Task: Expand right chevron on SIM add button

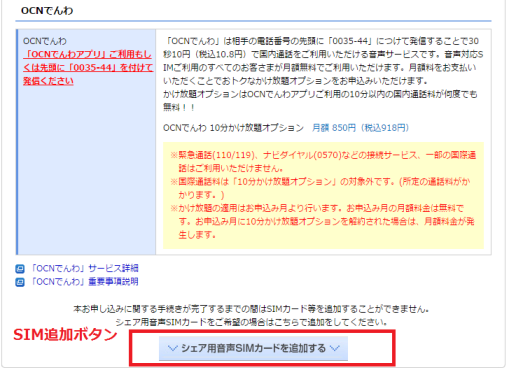Action: point(335,348)
